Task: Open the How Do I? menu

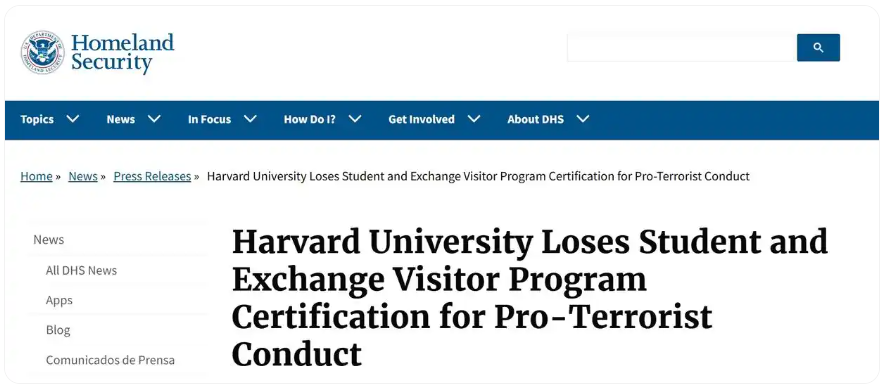Action: point(310,119)
